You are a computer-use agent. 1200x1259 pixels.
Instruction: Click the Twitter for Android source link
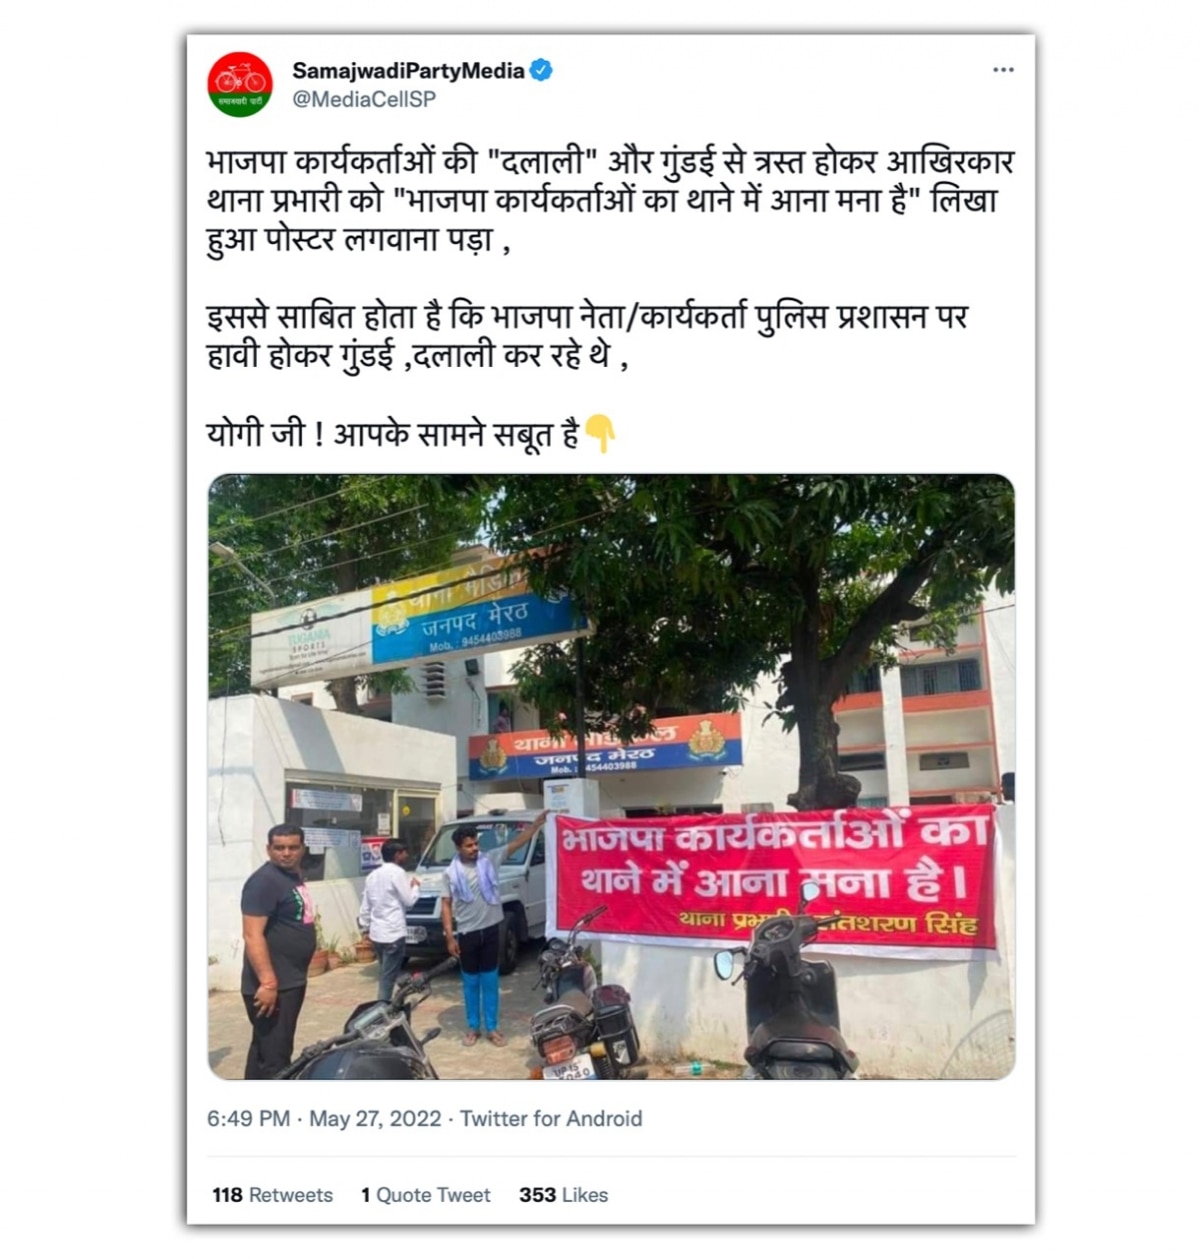[551, 1119]
